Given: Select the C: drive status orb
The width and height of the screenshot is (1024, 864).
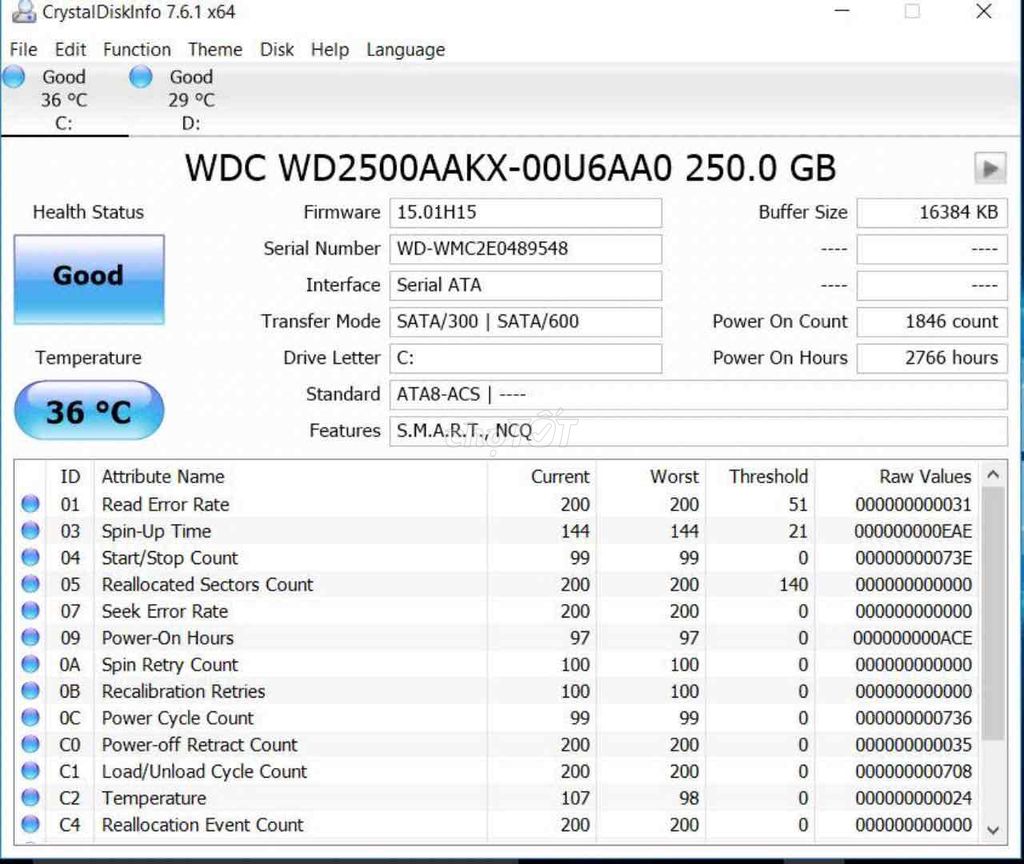Looking at the screenshot, I should click(x=14, y=77).
